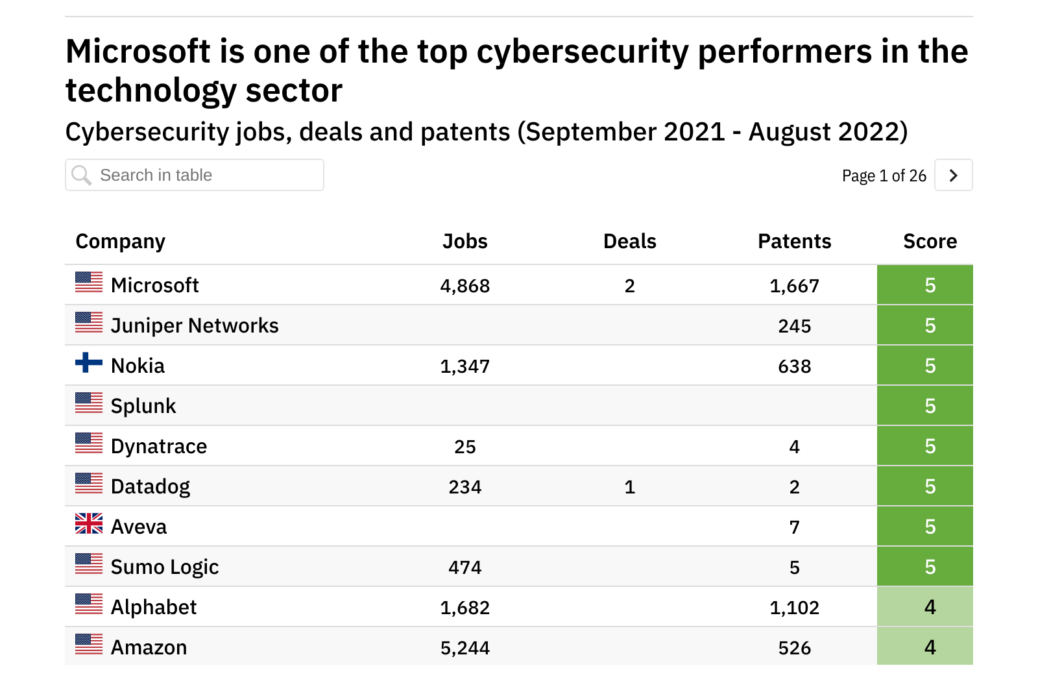1038x680 pixels.
Task: Sort table by Patents column header
Action: click(x=794, y=241)
